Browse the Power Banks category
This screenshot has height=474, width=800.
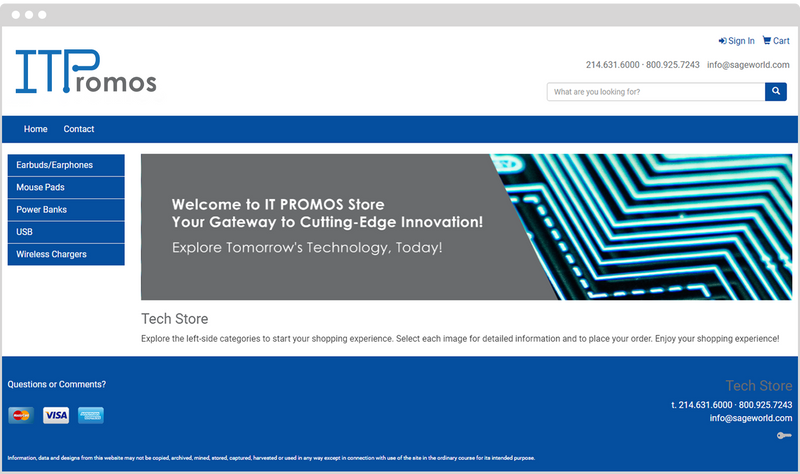(66, 210)
